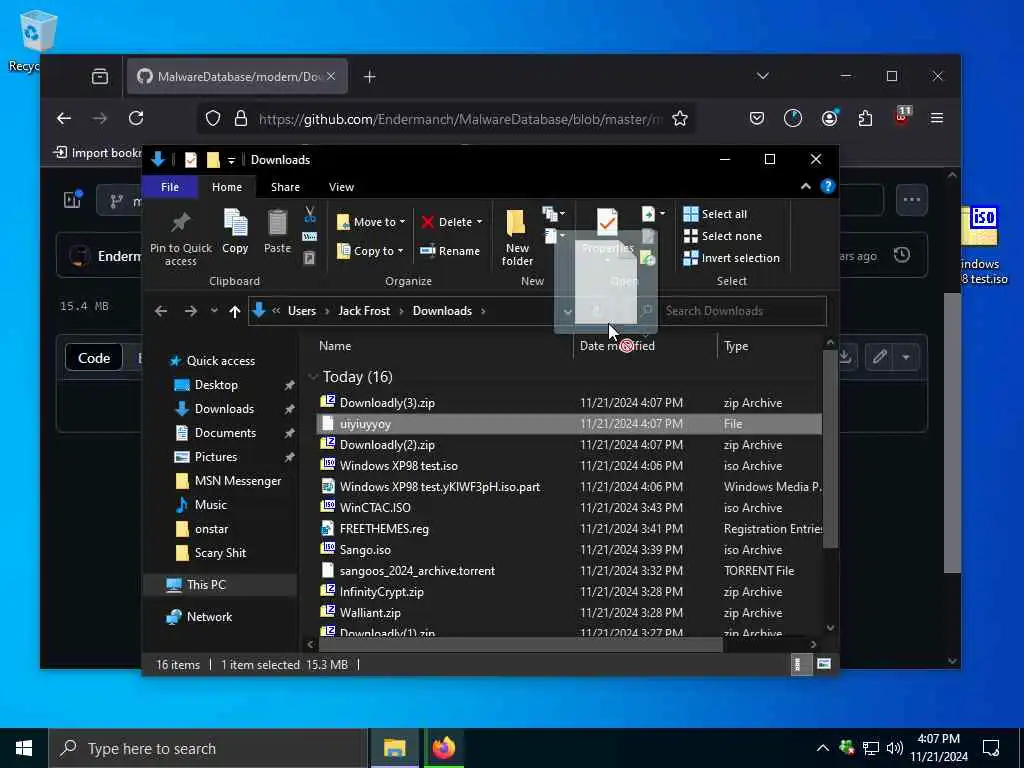Click Rename in the Organize group
1024x768 pixels.
coord(450,251)
